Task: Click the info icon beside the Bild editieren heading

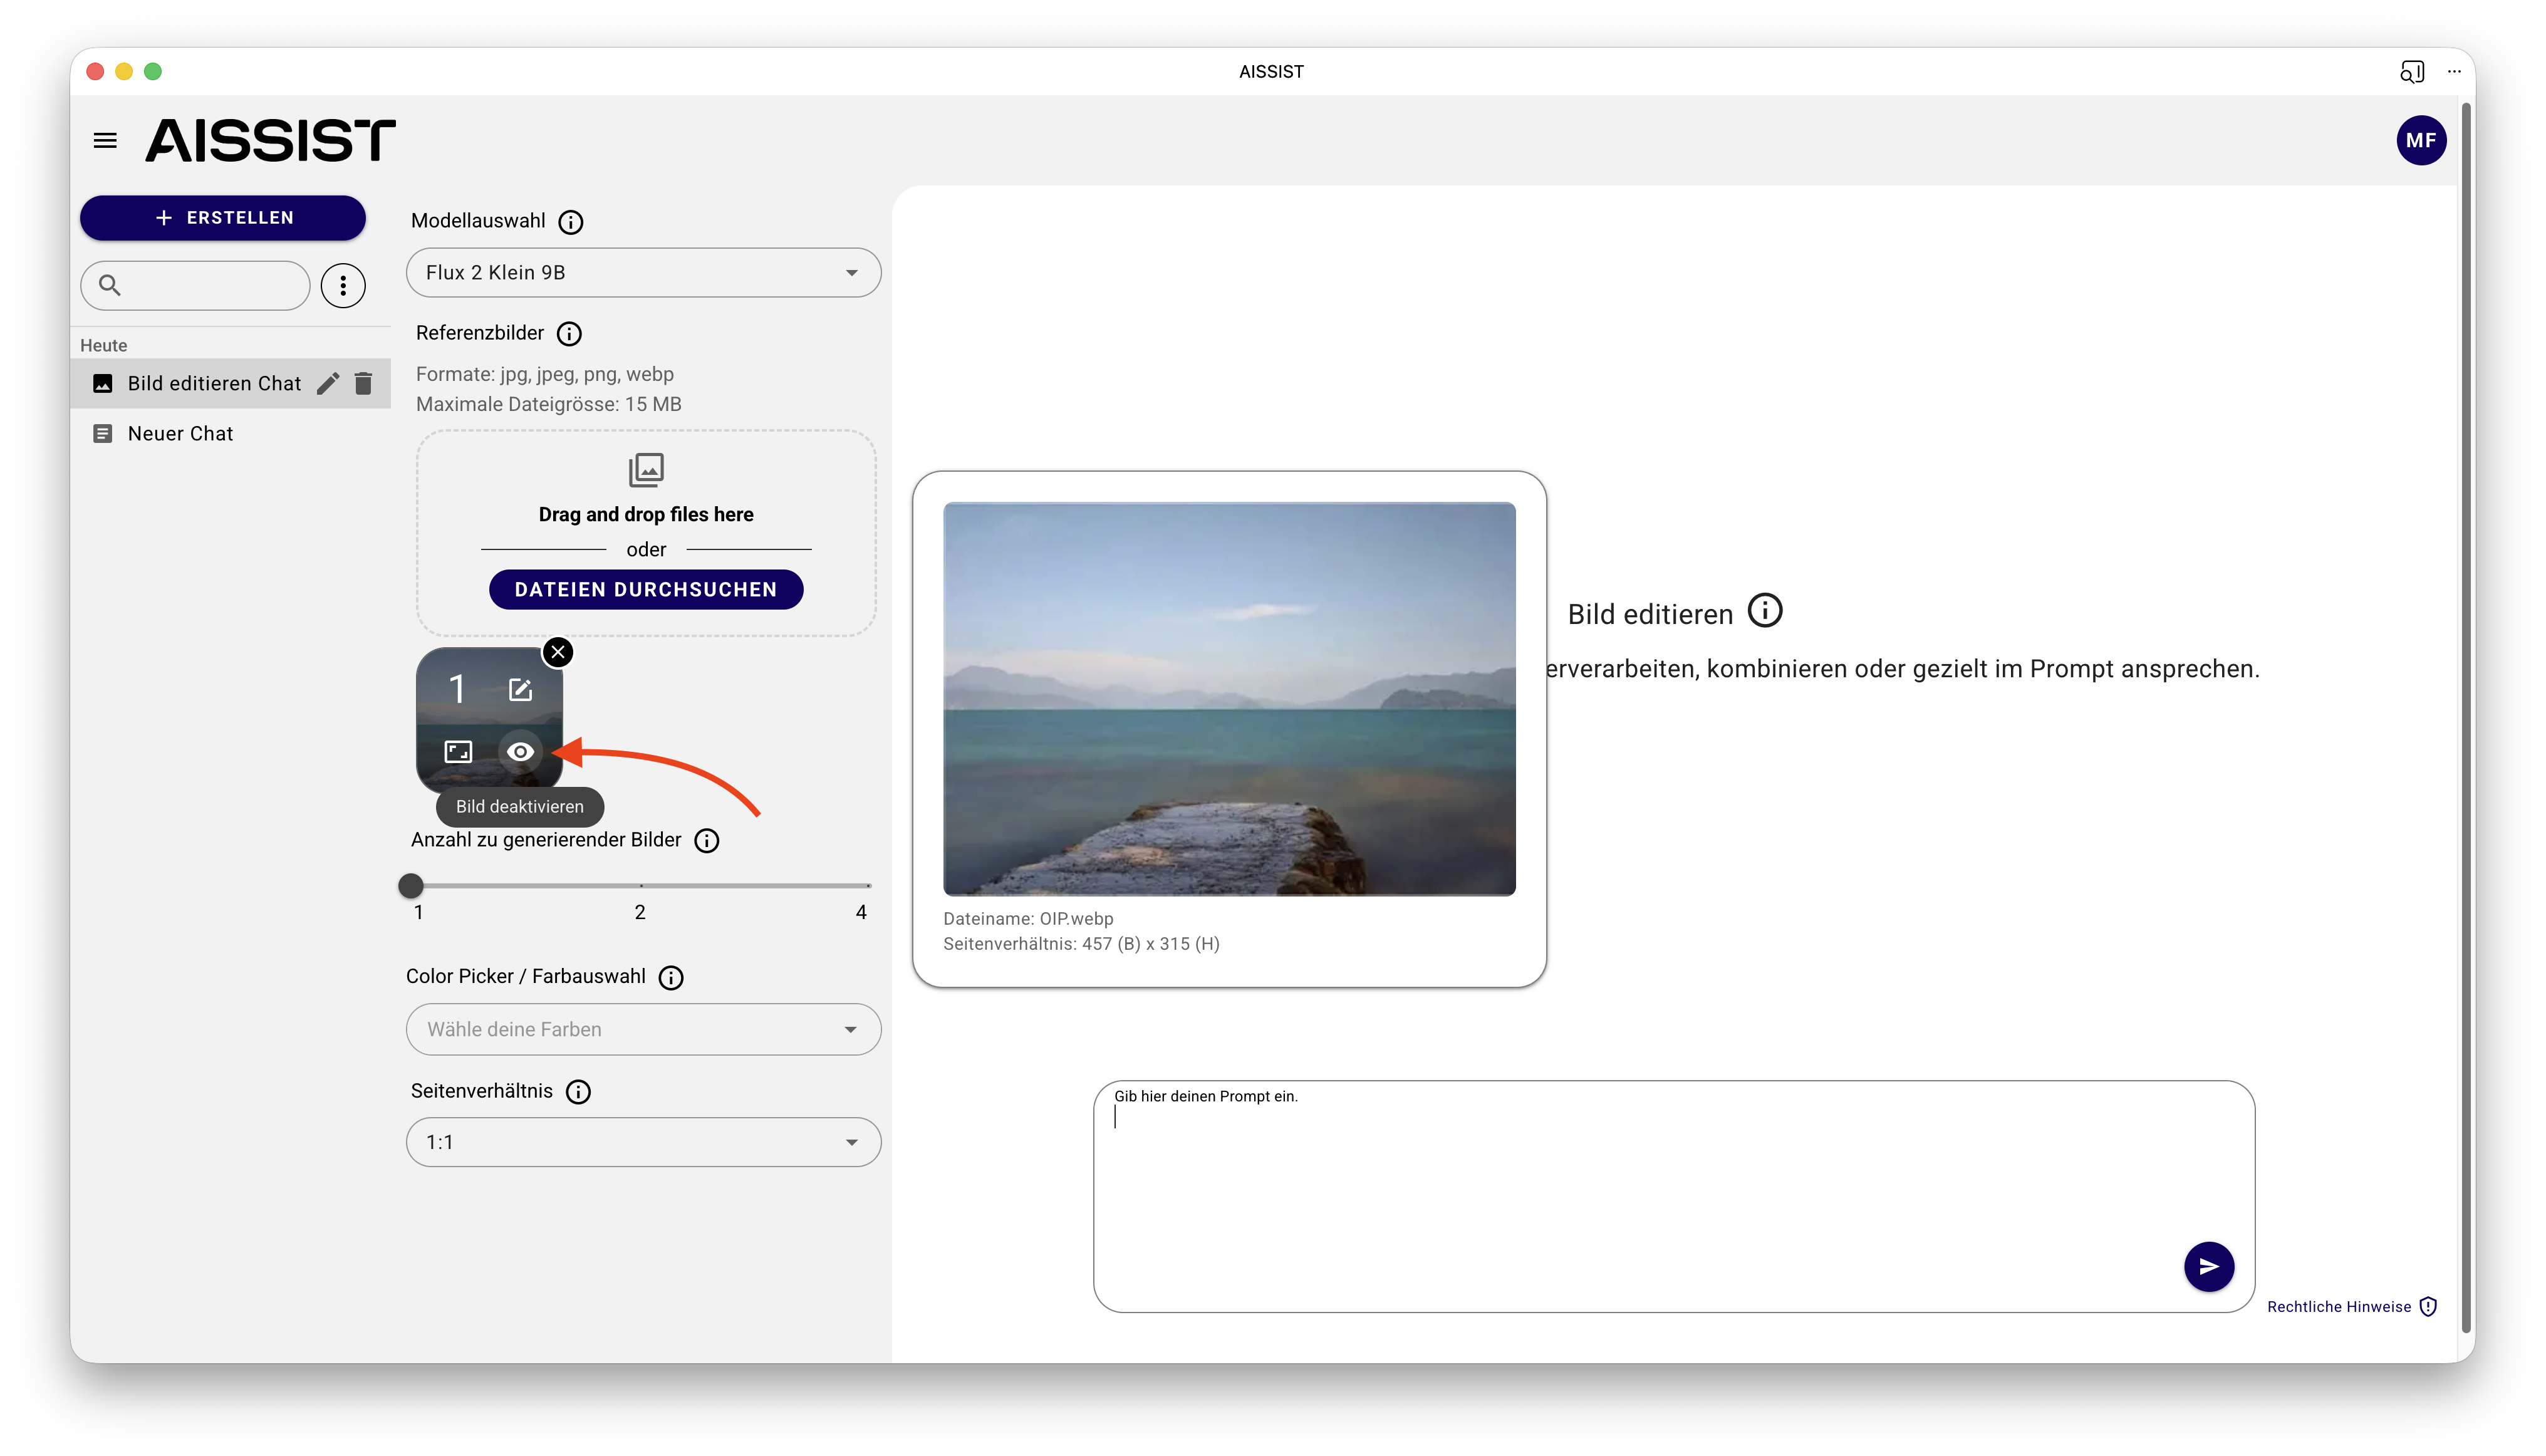Action: pos(1765,611)
